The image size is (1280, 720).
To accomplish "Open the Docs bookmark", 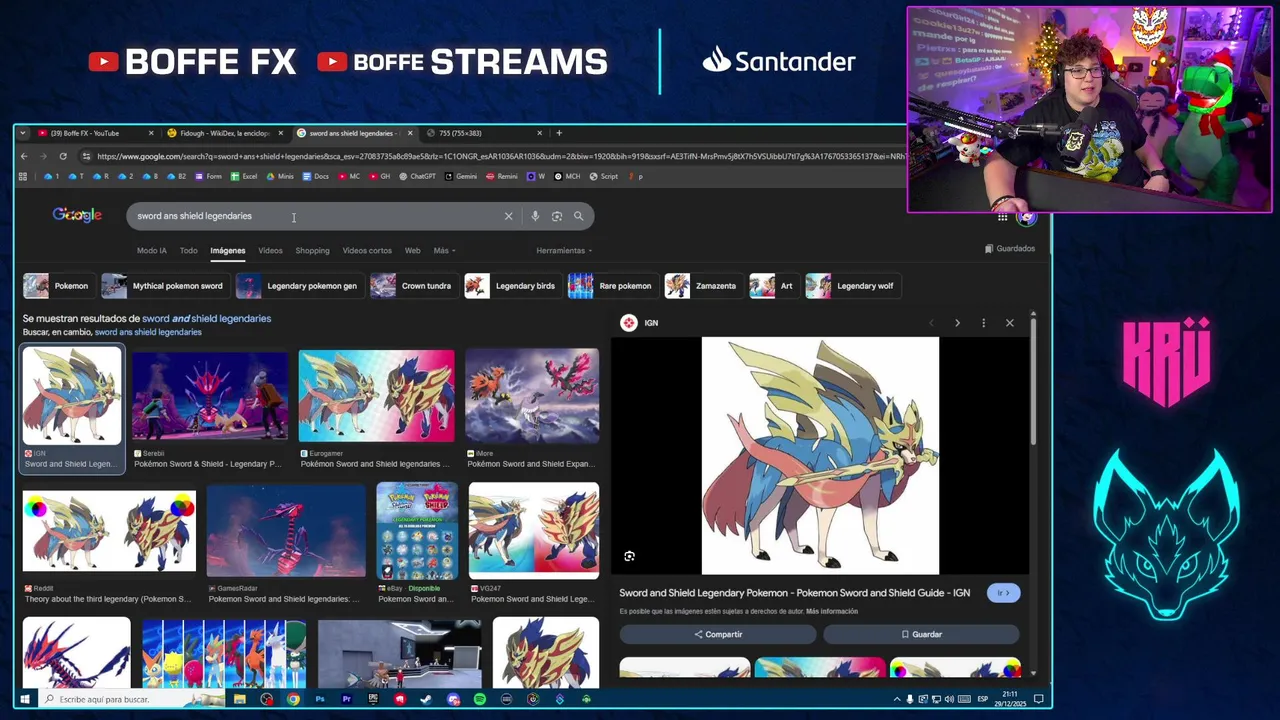I will 315,176.
